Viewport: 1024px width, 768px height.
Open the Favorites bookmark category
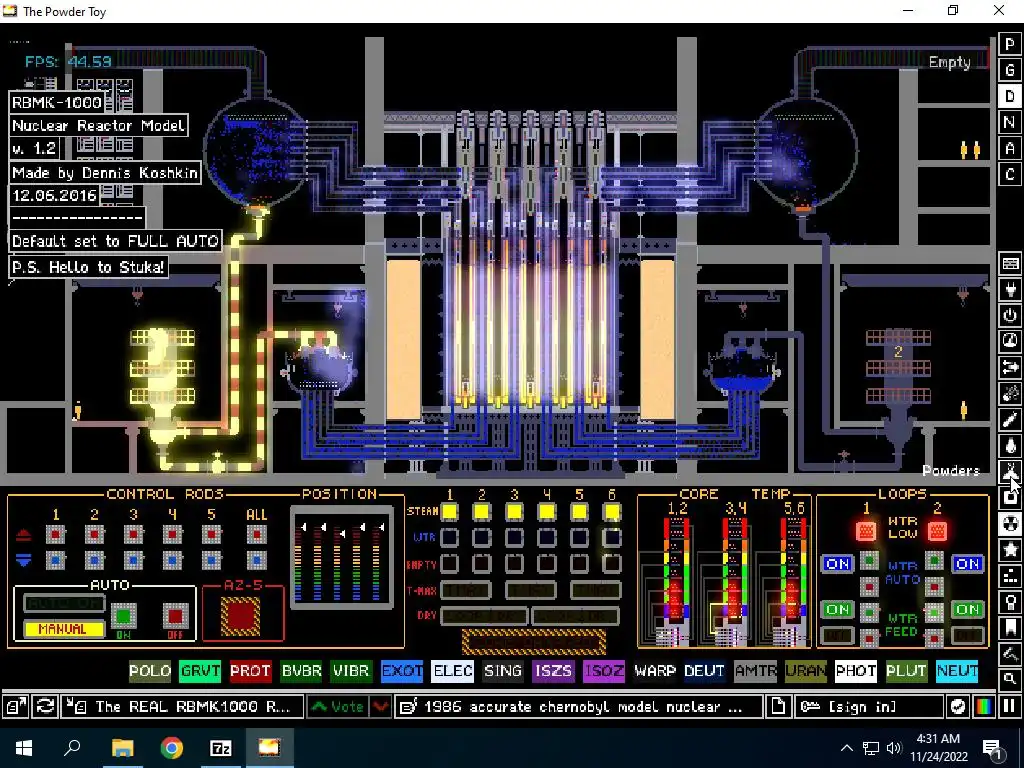click(x=1010, y=628)
